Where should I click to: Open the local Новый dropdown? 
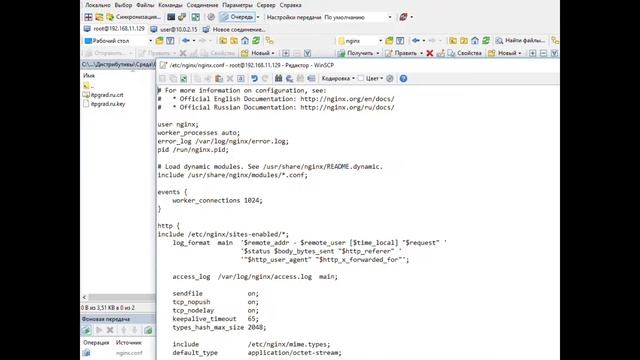(258, 53)
